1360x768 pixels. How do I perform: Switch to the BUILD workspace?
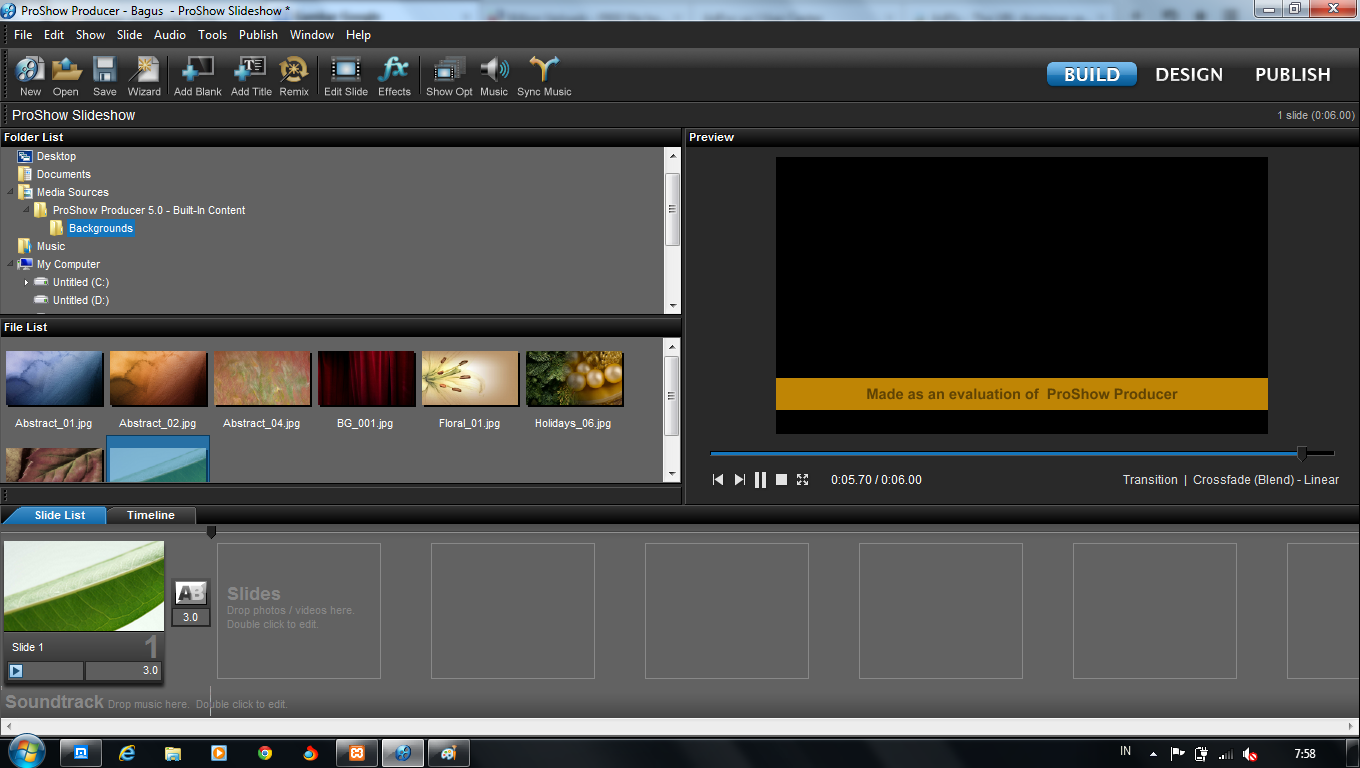click(x=1092, y=74)
